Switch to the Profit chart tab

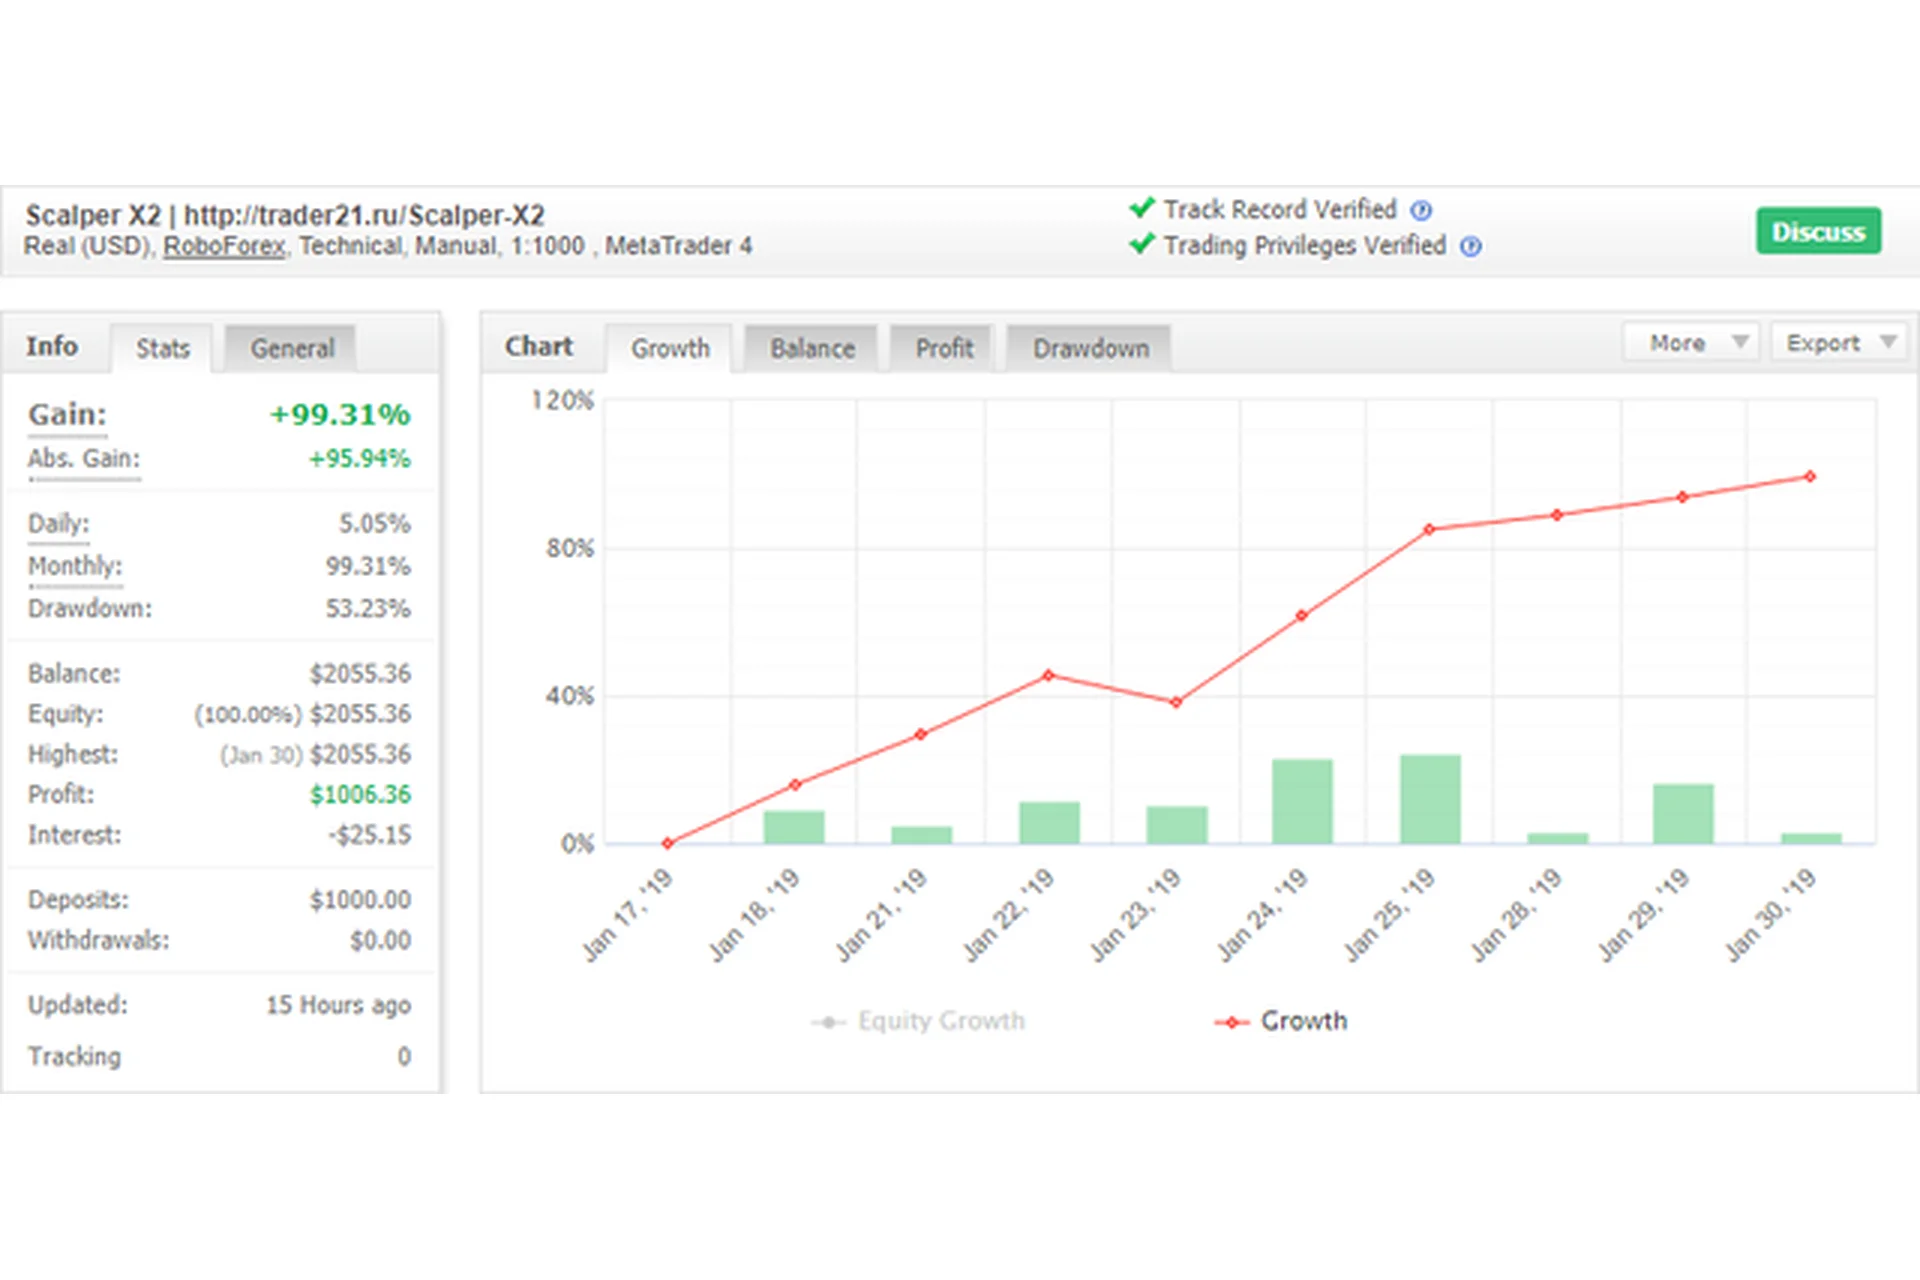tap(943, 348)
